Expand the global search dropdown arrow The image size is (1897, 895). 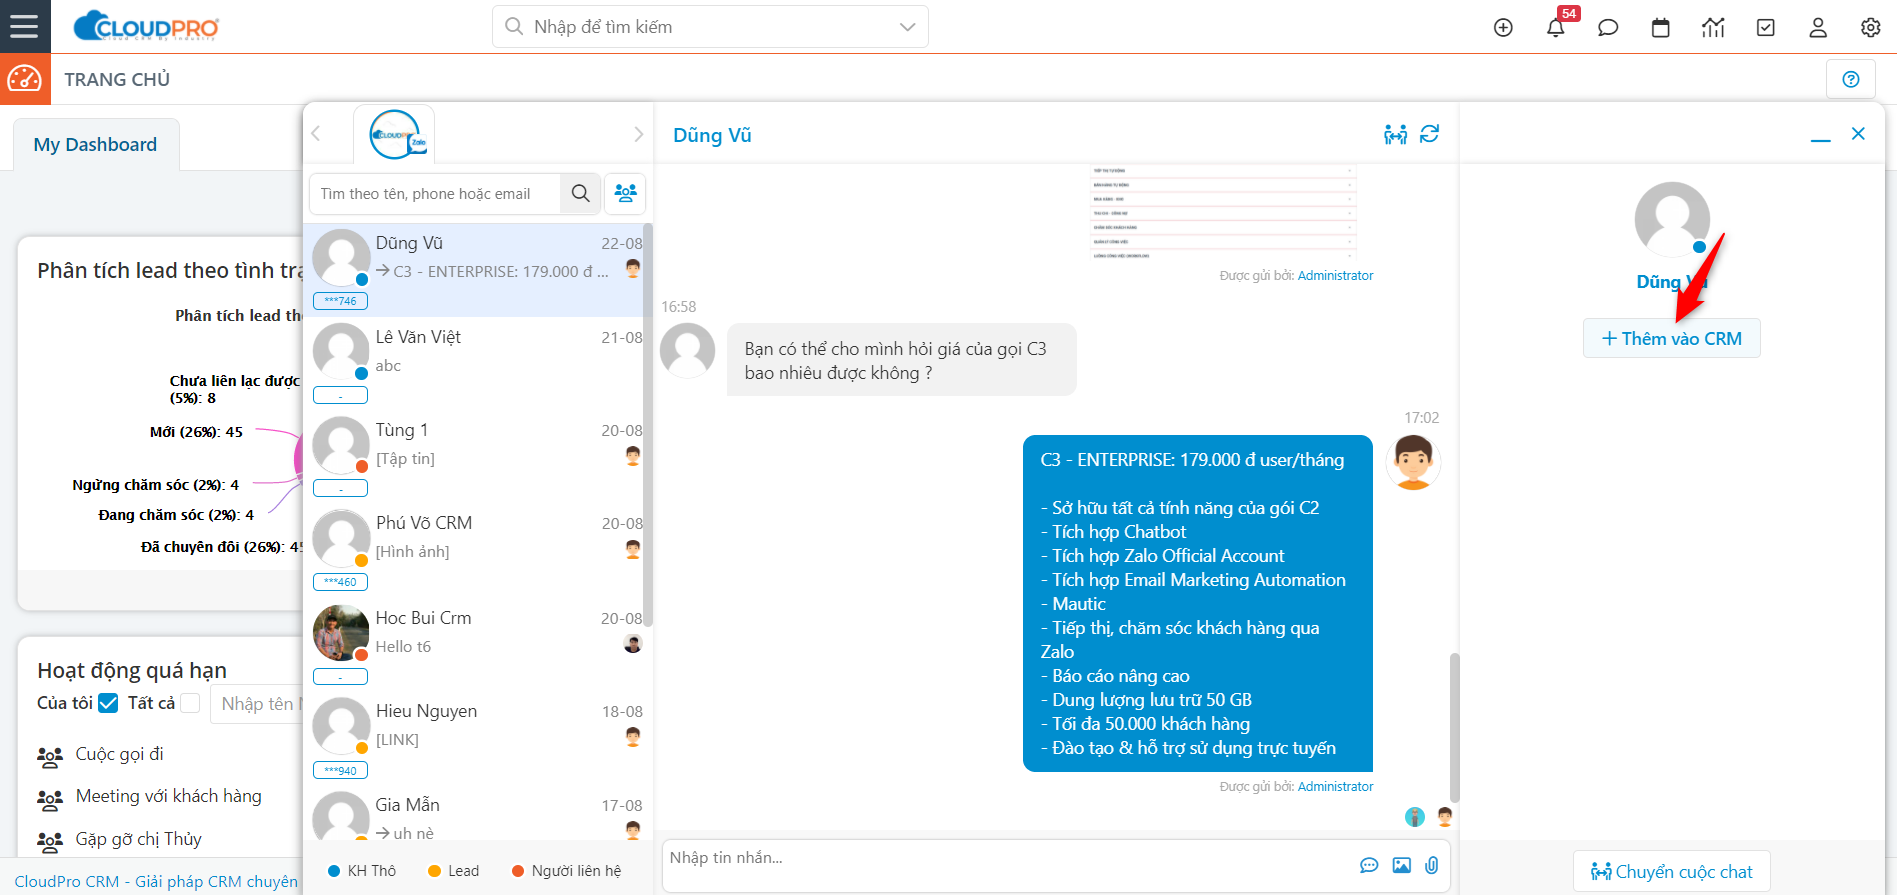pyautogui.click(x=907, y=27)
